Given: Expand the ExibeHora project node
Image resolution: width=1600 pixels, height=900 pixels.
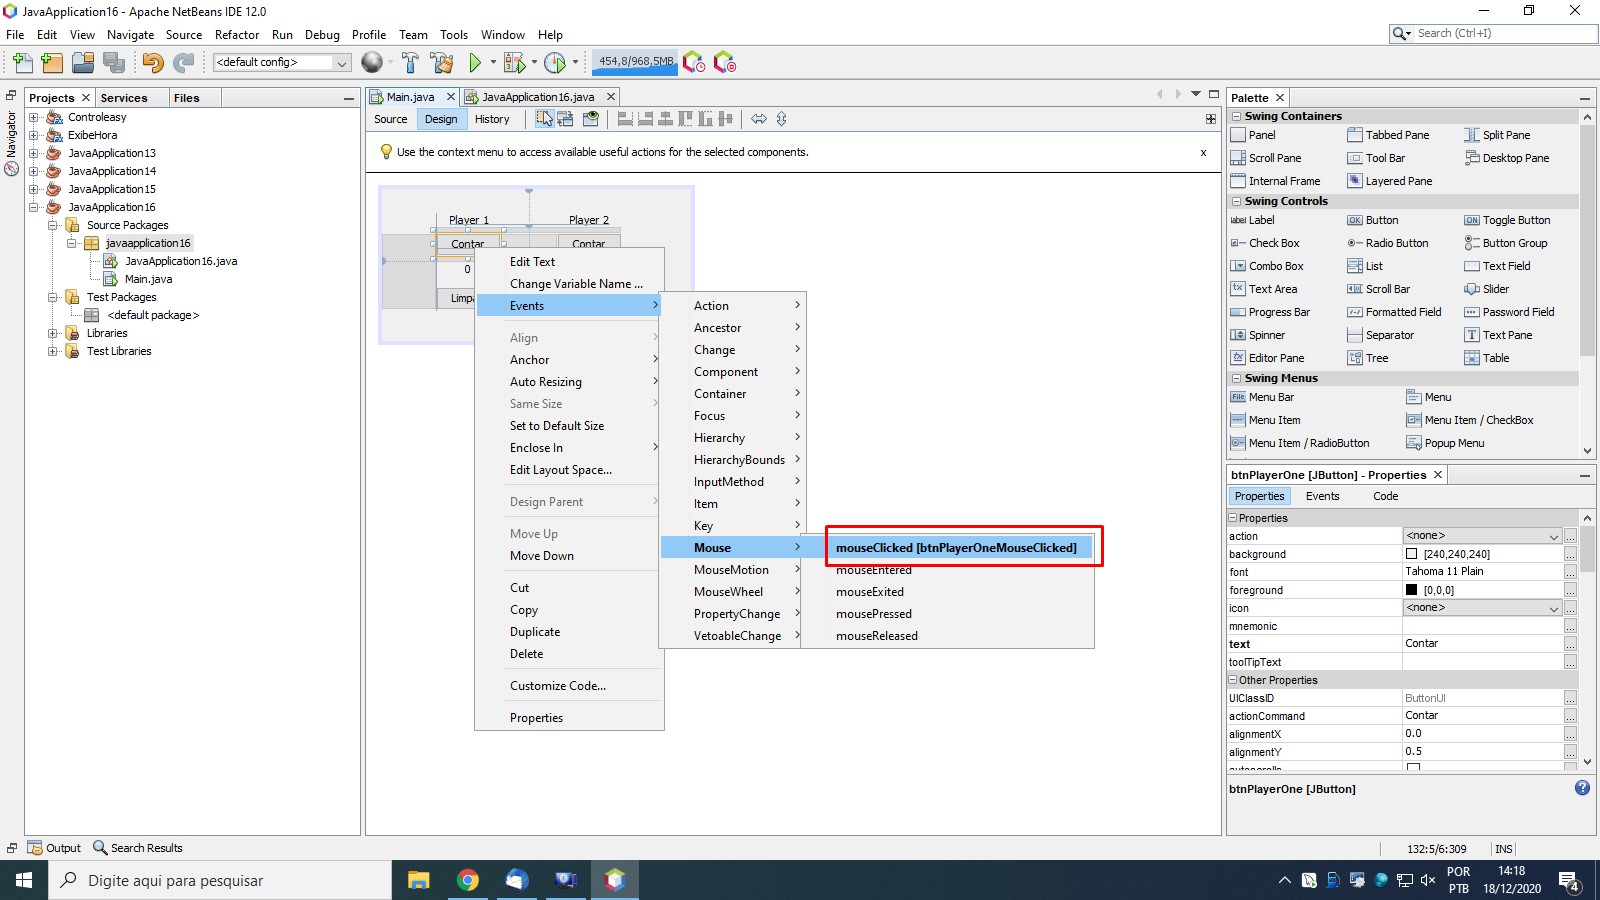Looking at the screenshot, I should 34,135.
